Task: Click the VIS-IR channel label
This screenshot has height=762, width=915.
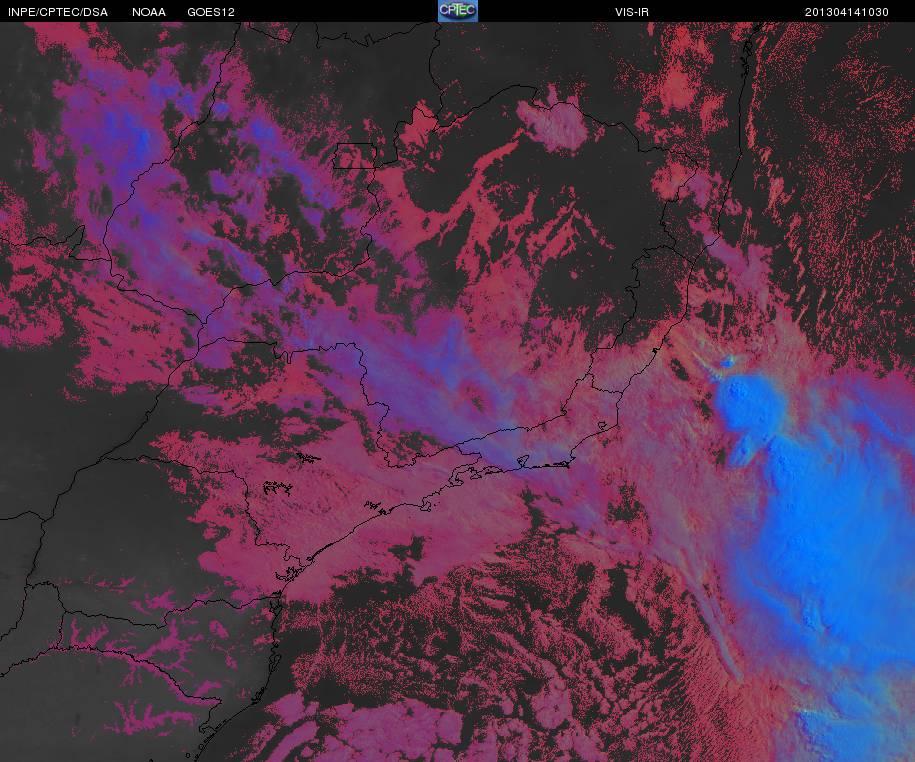Action: pyautogui.click(x=632, y=12)
